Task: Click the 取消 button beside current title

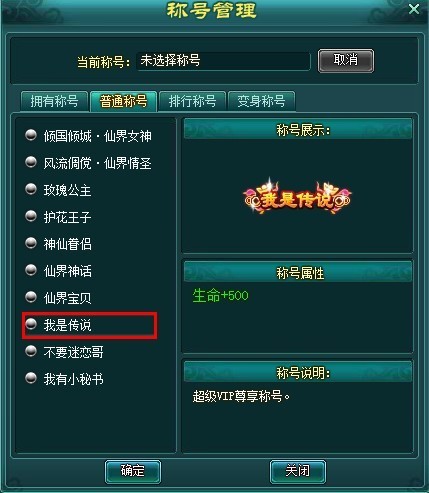Action: 346,61
